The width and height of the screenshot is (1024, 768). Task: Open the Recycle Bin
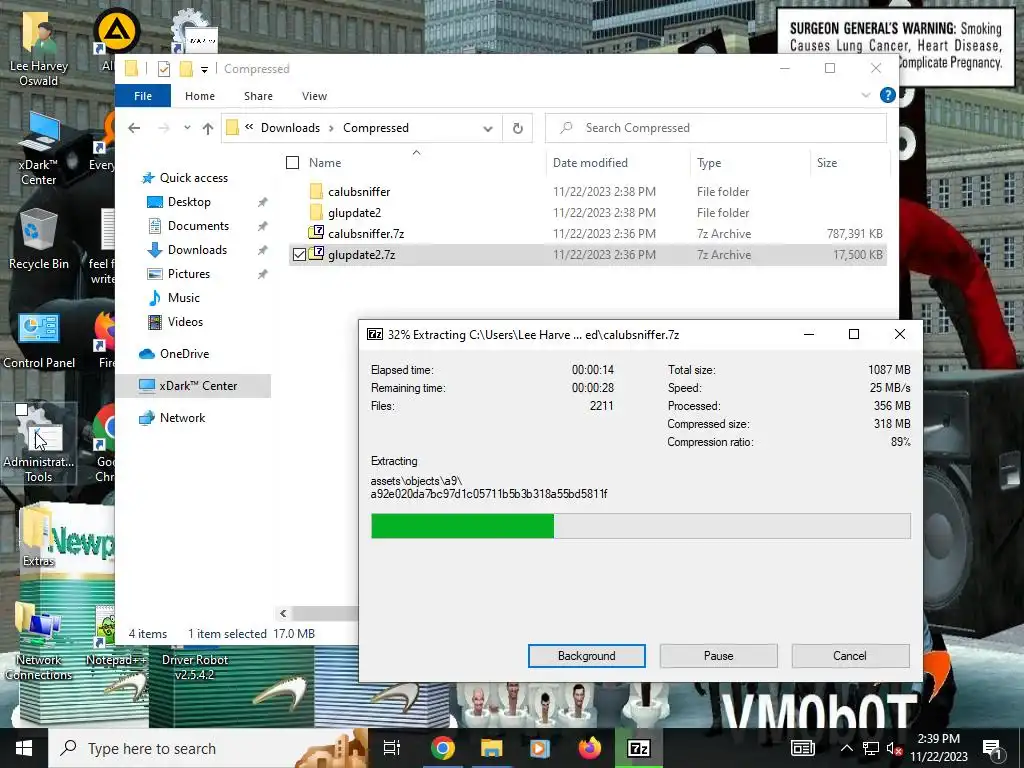click(39, 238)
